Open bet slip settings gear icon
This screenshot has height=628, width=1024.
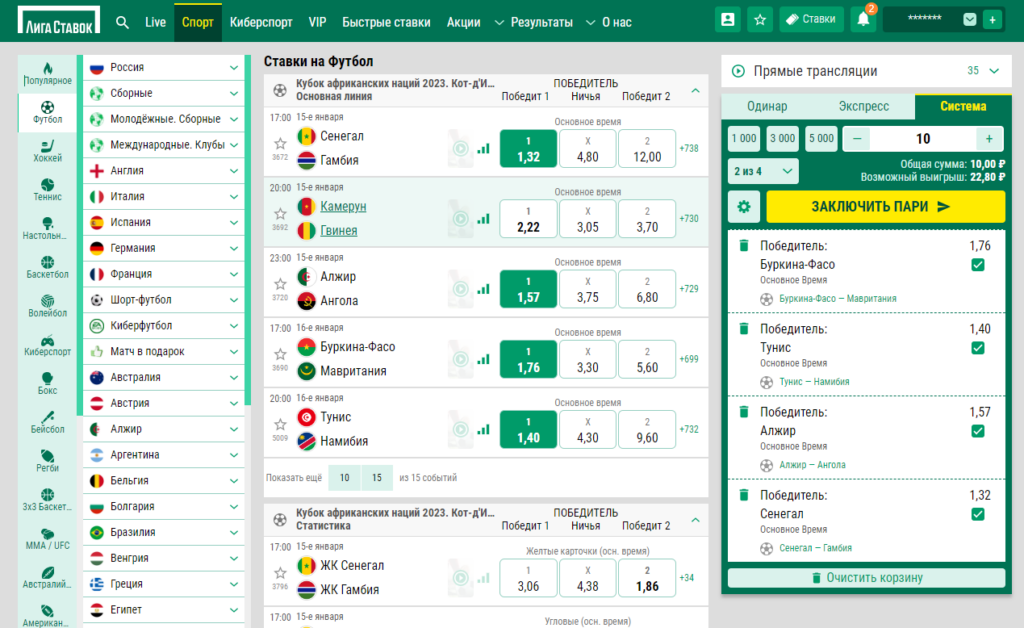click(x=744, y=207)
